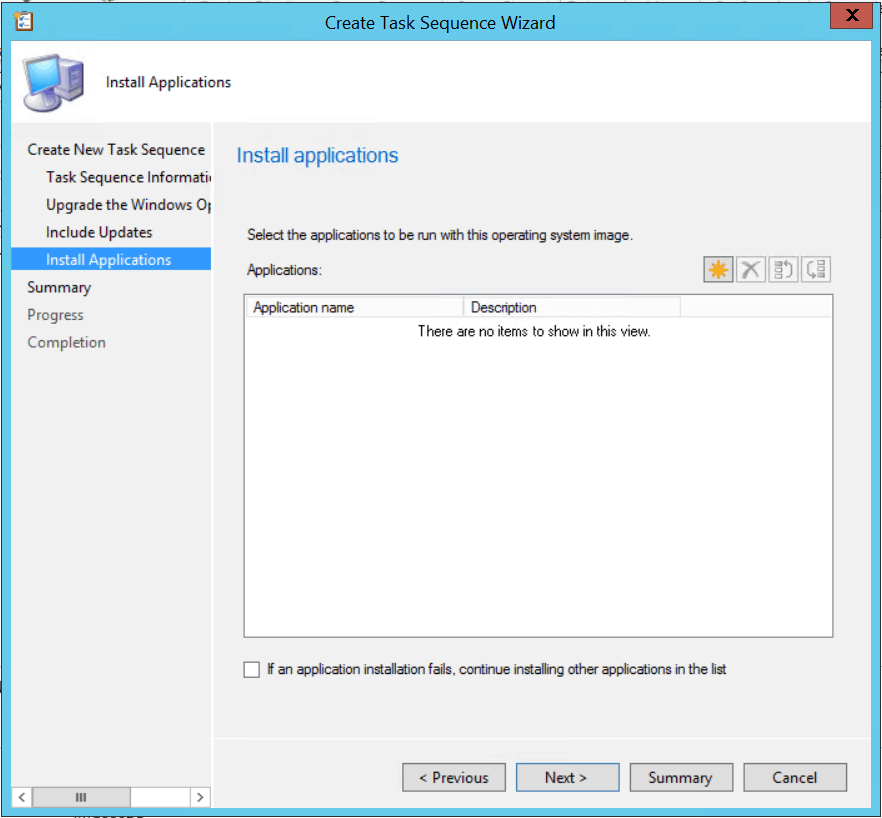This screenshot has width=882, height=818.
Task: Click the 'Applications:' label
Action: [x=285, y=270]
